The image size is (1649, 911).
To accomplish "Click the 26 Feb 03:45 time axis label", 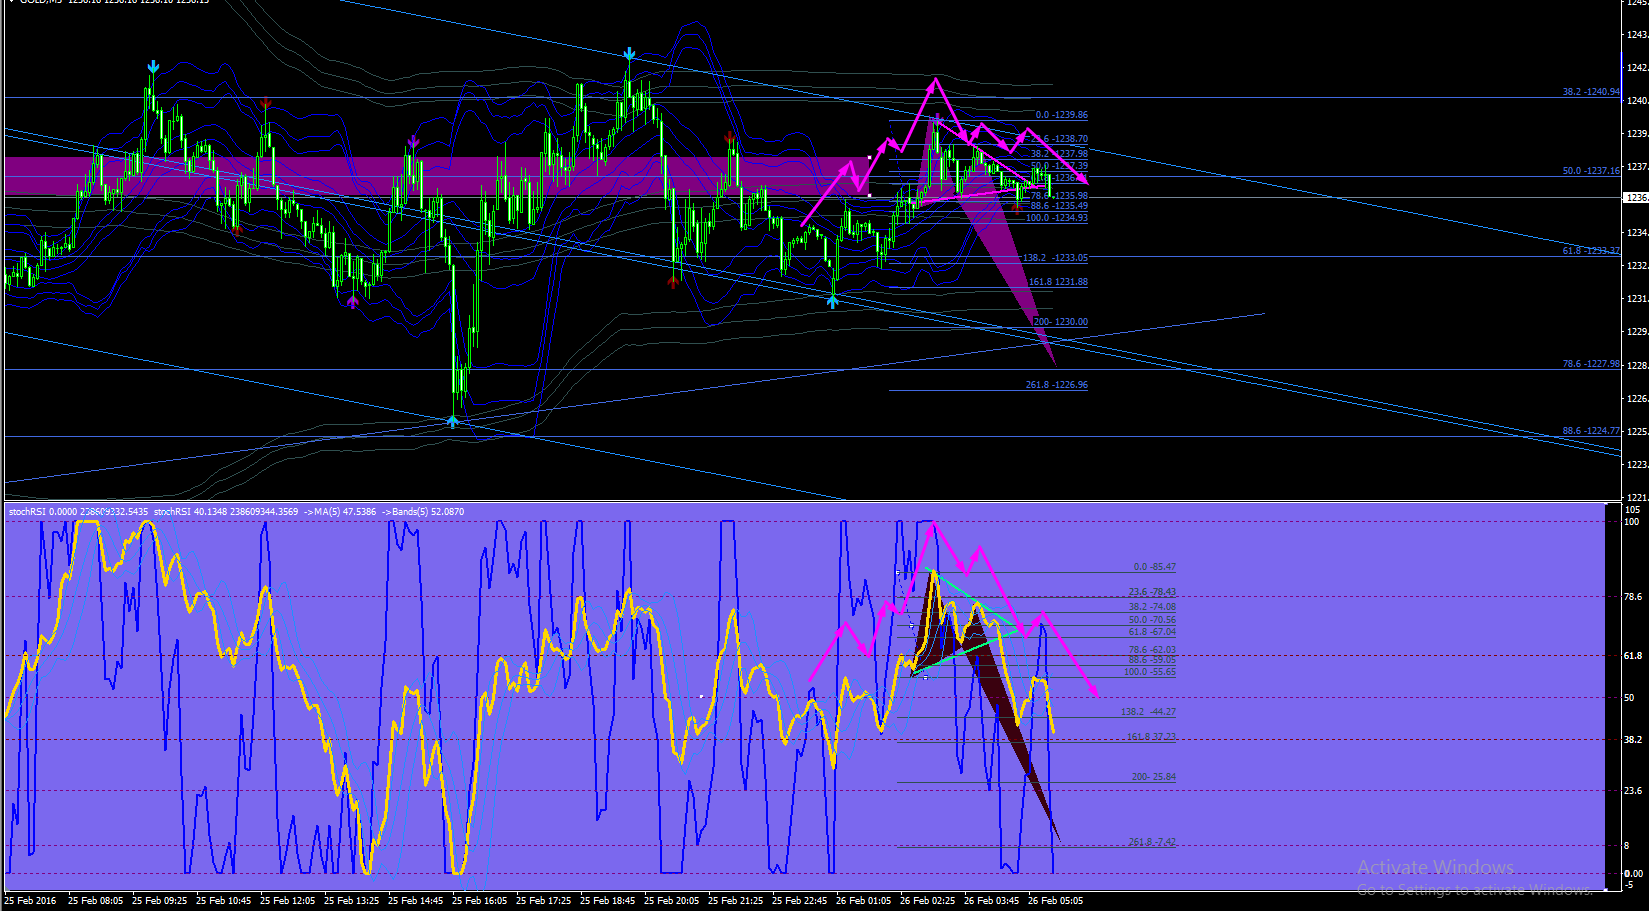I will tap(992, 901).
